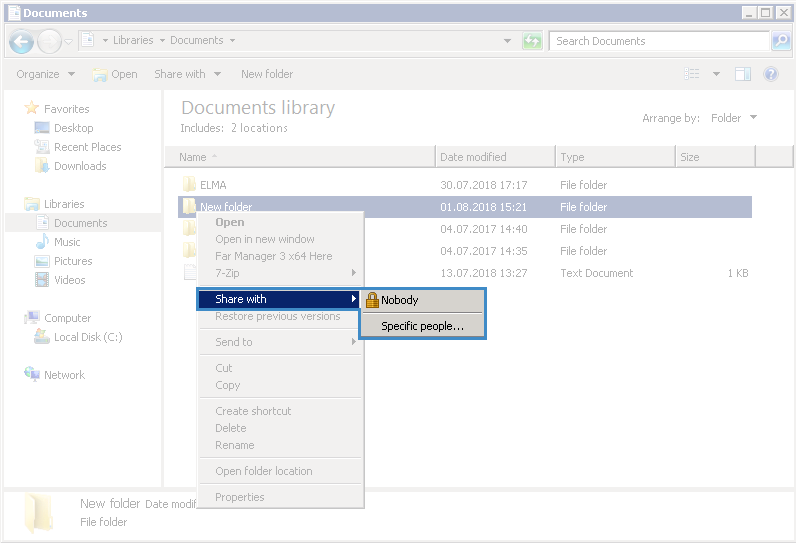Click the search magnifier icon
Image resolution: width=796 pixels, height=543 pixels.
pyautogui.click(x=781, y=41)
